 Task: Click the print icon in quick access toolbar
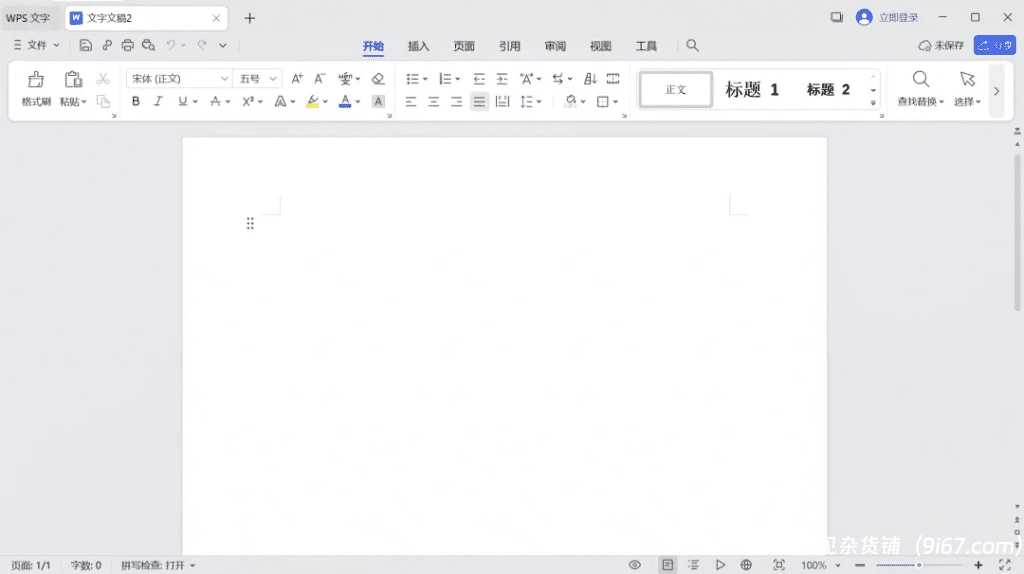(127, 45)
